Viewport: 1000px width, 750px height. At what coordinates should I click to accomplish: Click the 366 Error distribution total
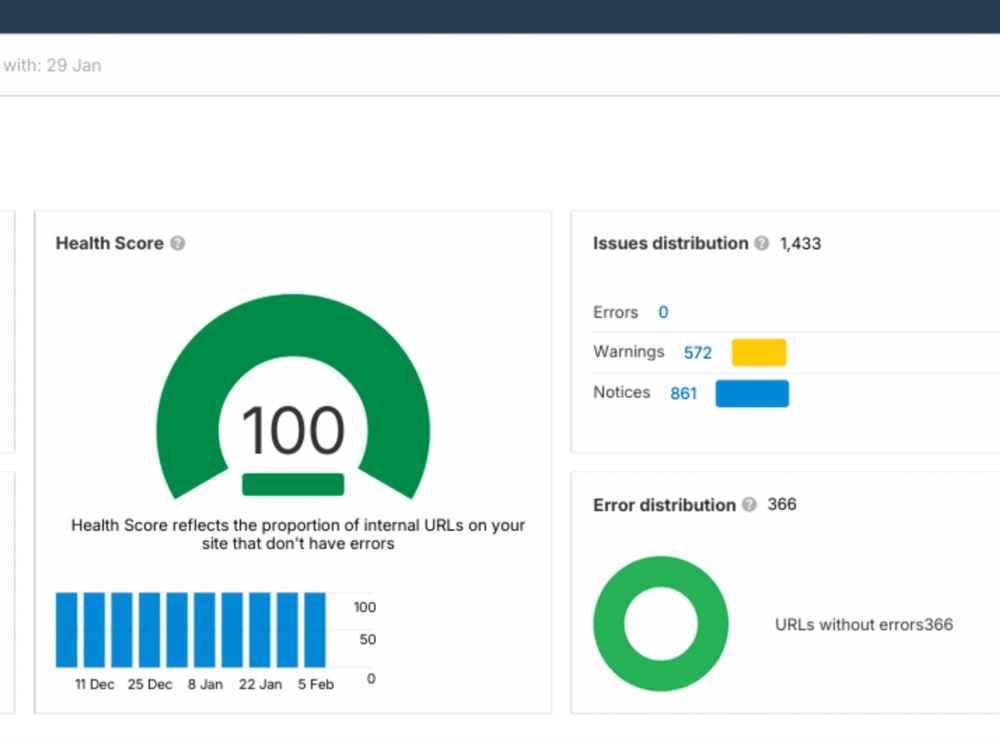(x=782, y=504)
